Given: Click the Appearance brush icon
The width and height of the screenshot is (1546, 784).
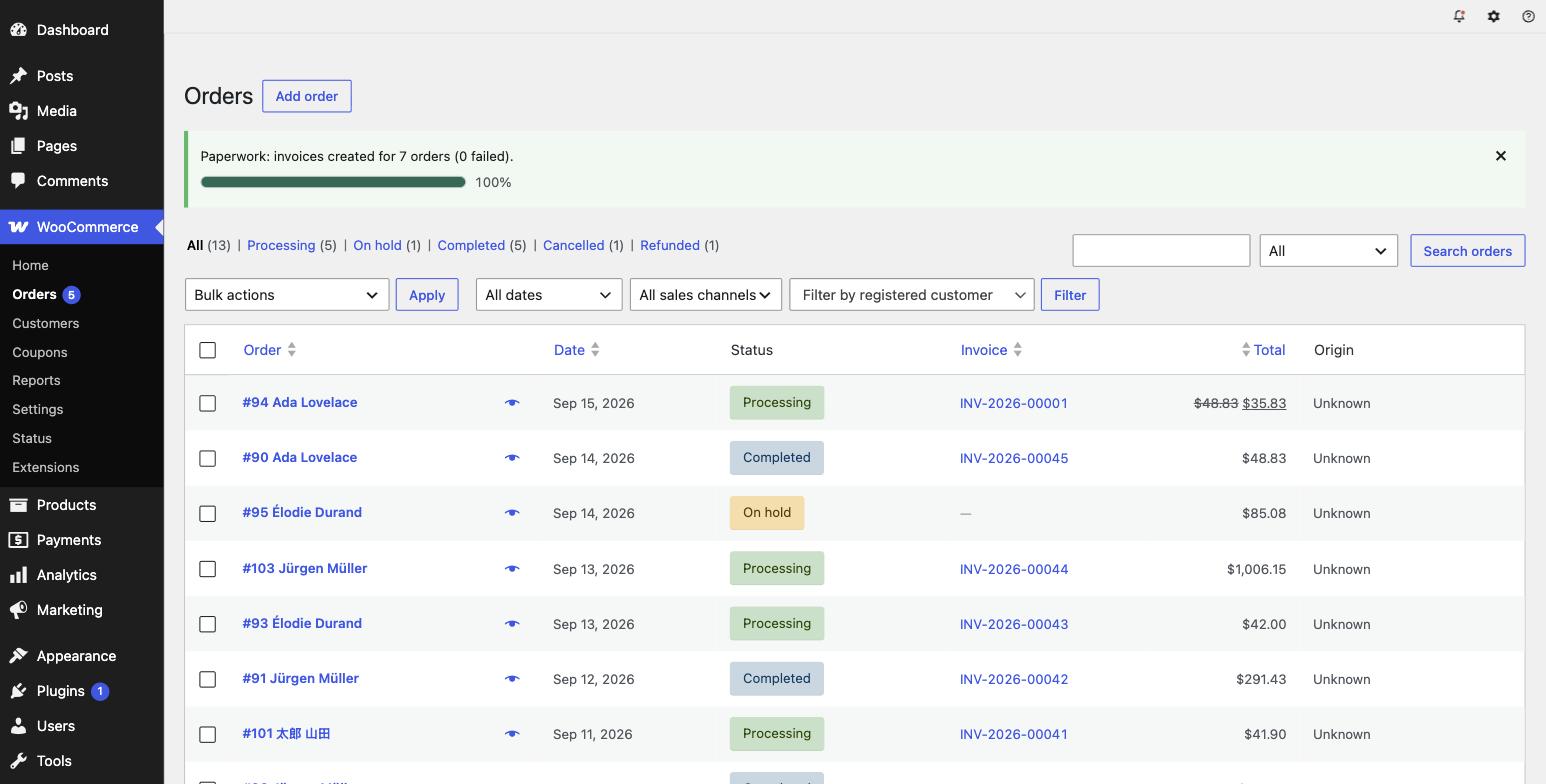Looking at the screenshot, I should [18, 656].
